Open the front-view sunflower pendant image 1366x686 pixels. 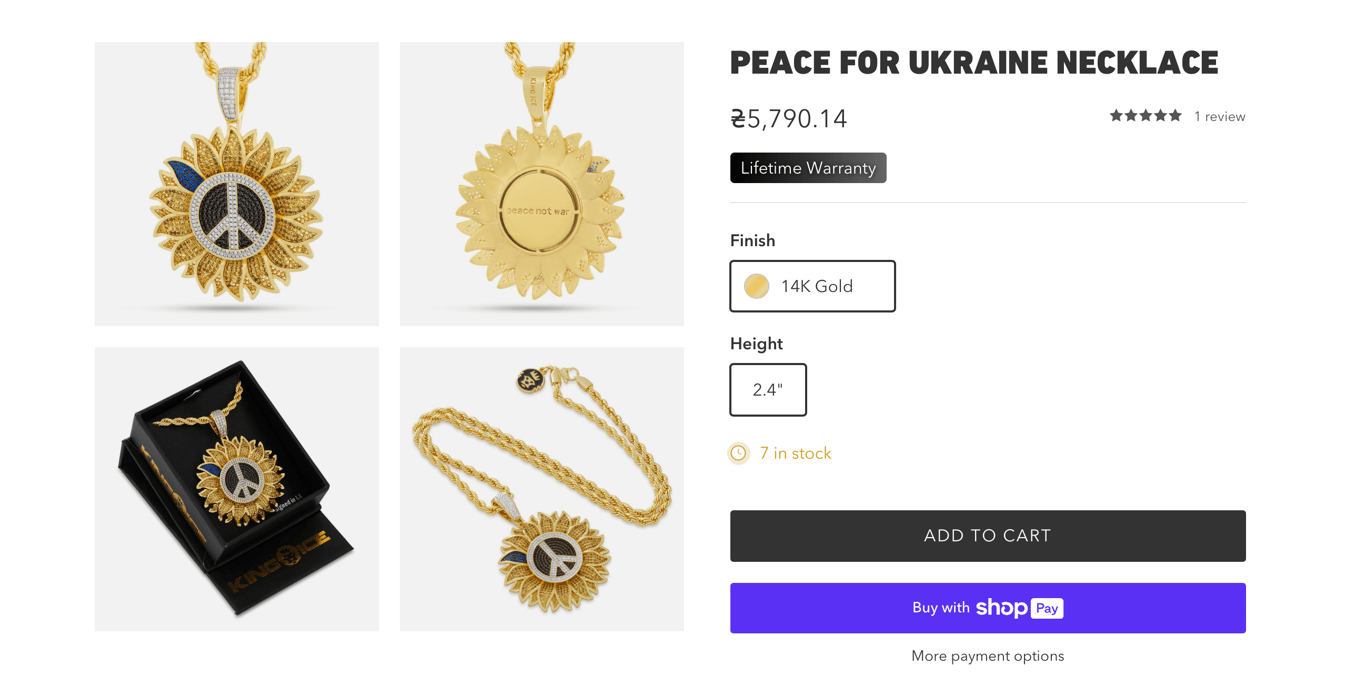pyautogui.click(x=237, y=184)
